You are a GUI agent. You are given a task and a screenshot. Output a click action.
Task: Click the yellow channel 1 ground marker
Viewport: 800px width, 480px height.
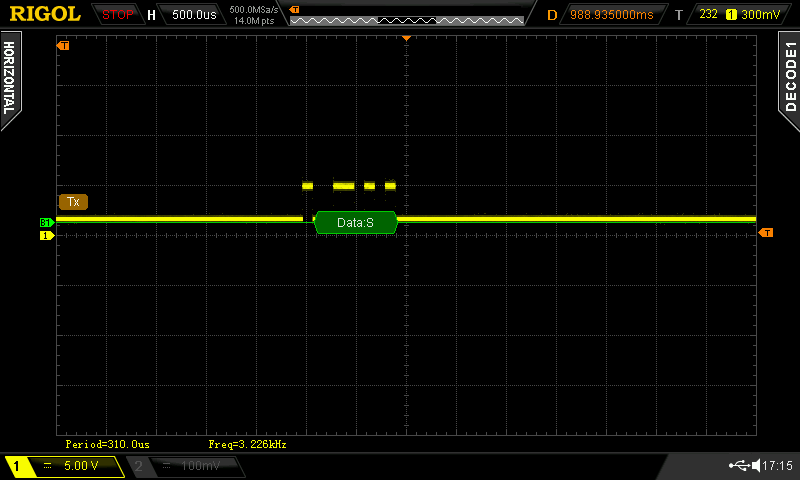46,236
